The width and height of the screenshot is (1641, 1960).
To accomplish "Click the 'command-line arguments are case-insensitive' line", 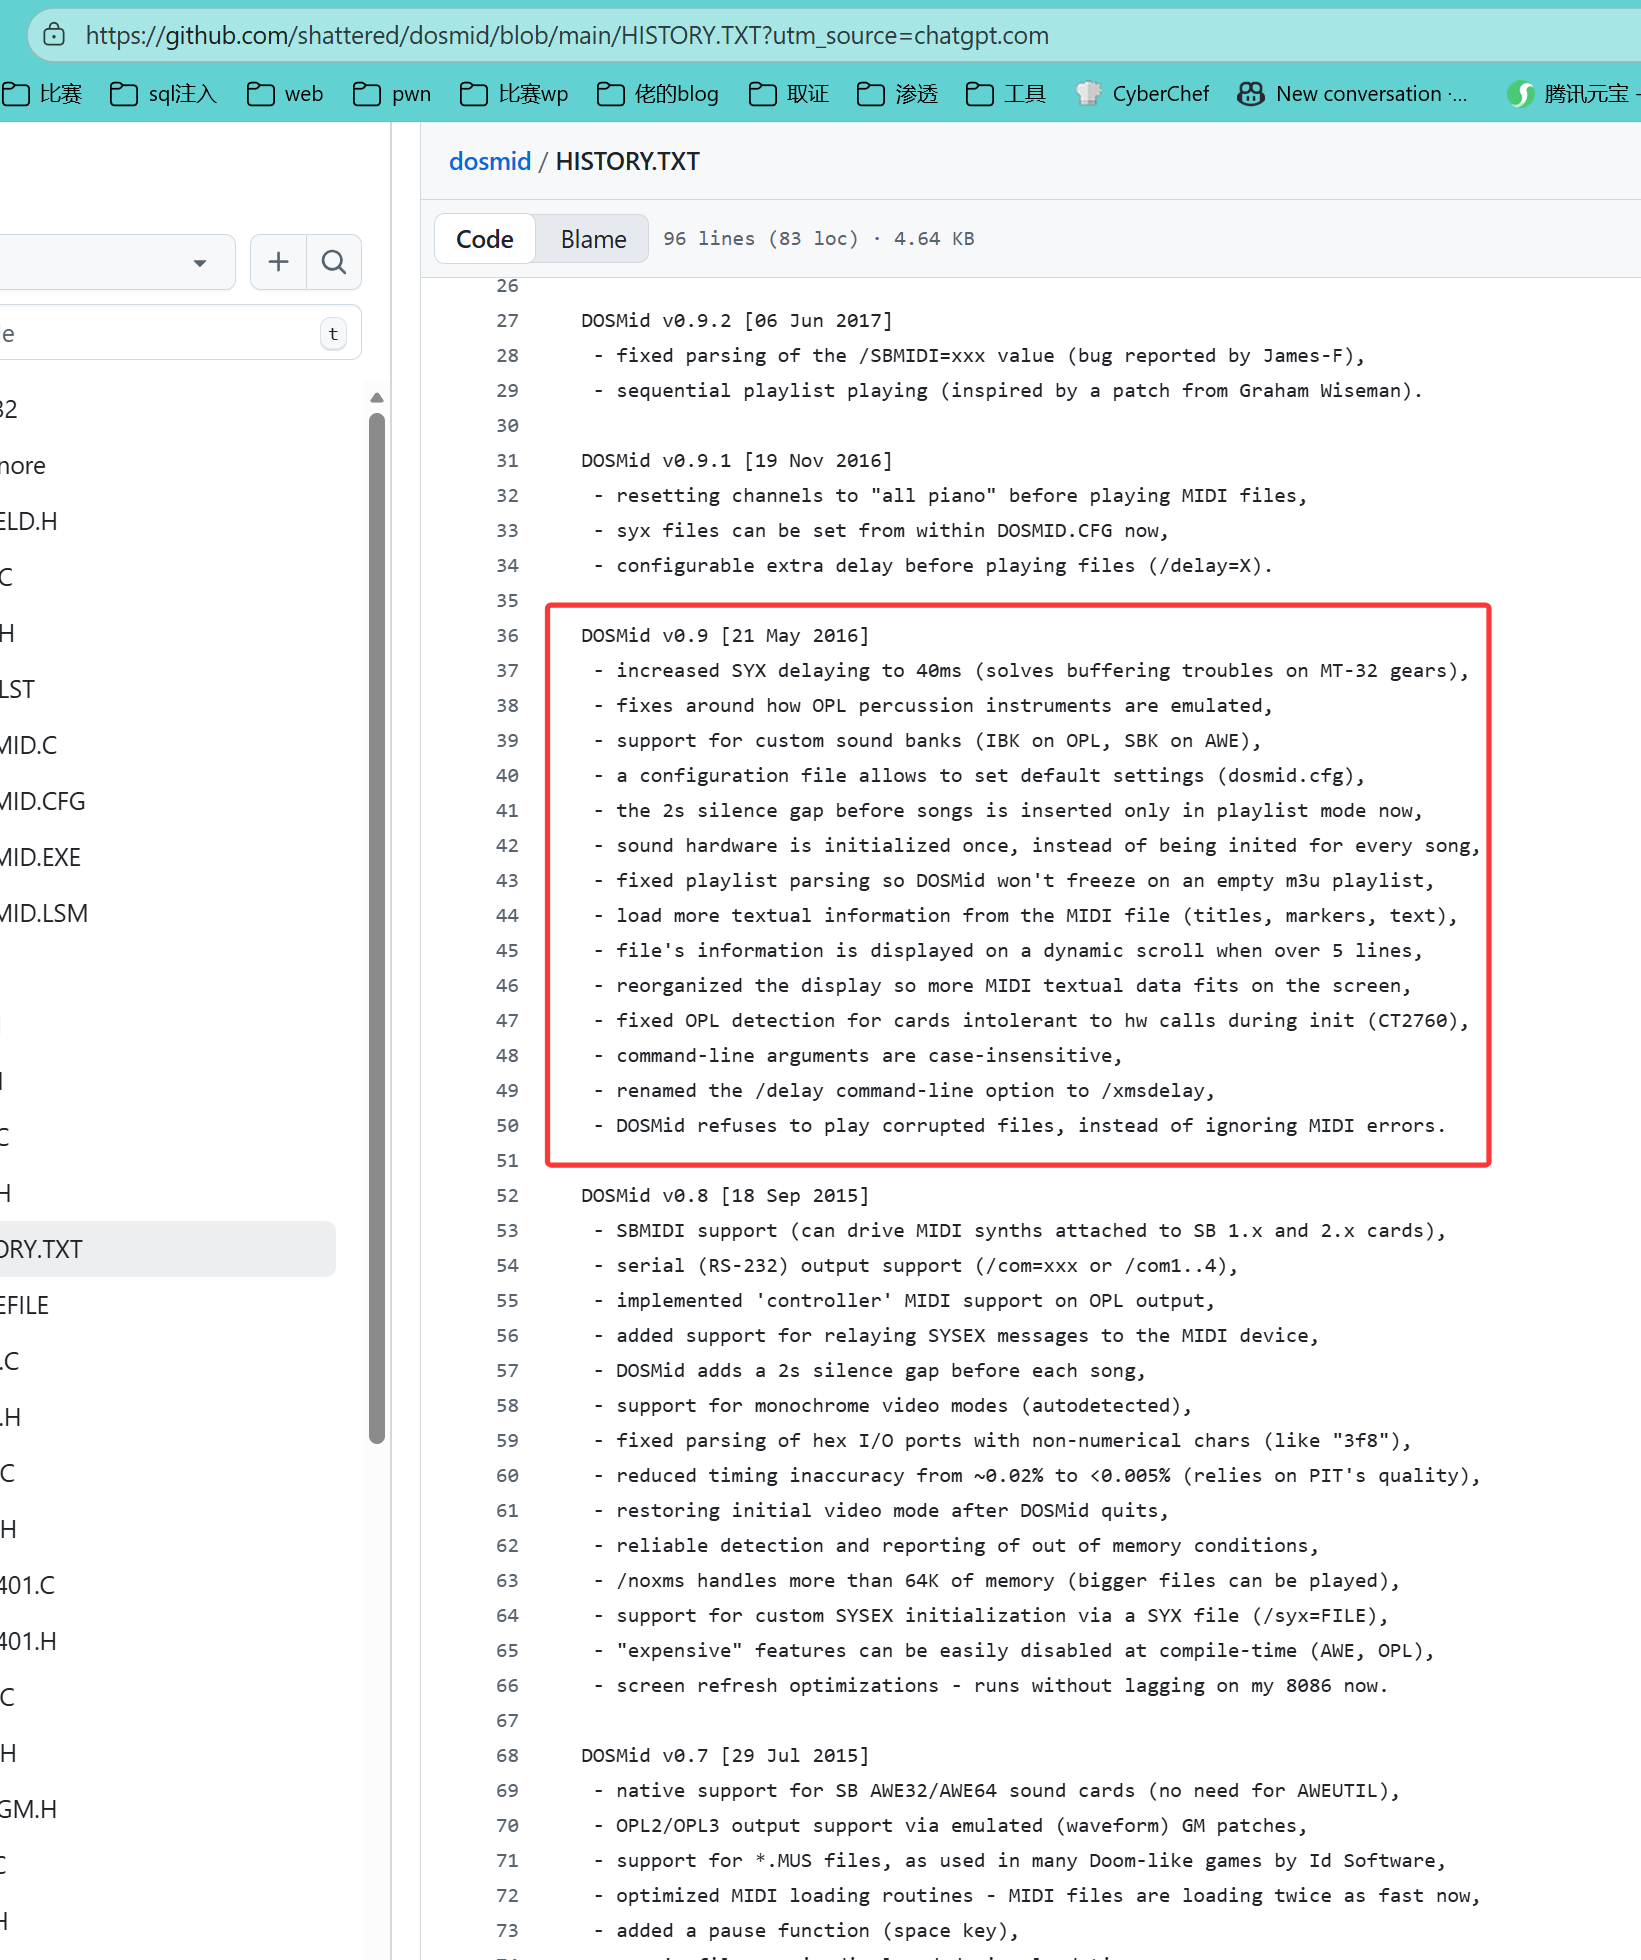I will 857,1056.
